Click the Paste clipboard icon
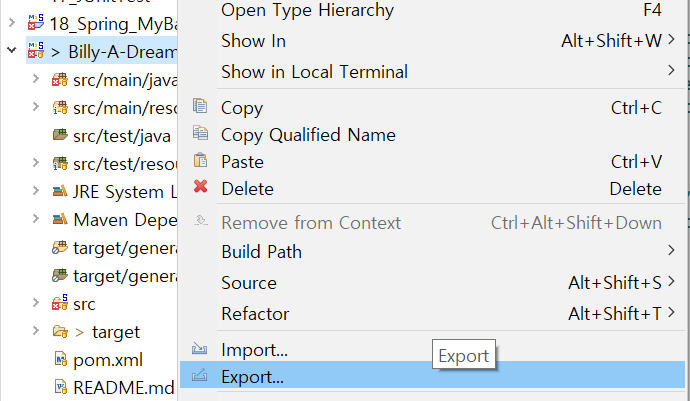Image resolution: width=690 pixels, height=401 pixels. (x=200, y=160)
